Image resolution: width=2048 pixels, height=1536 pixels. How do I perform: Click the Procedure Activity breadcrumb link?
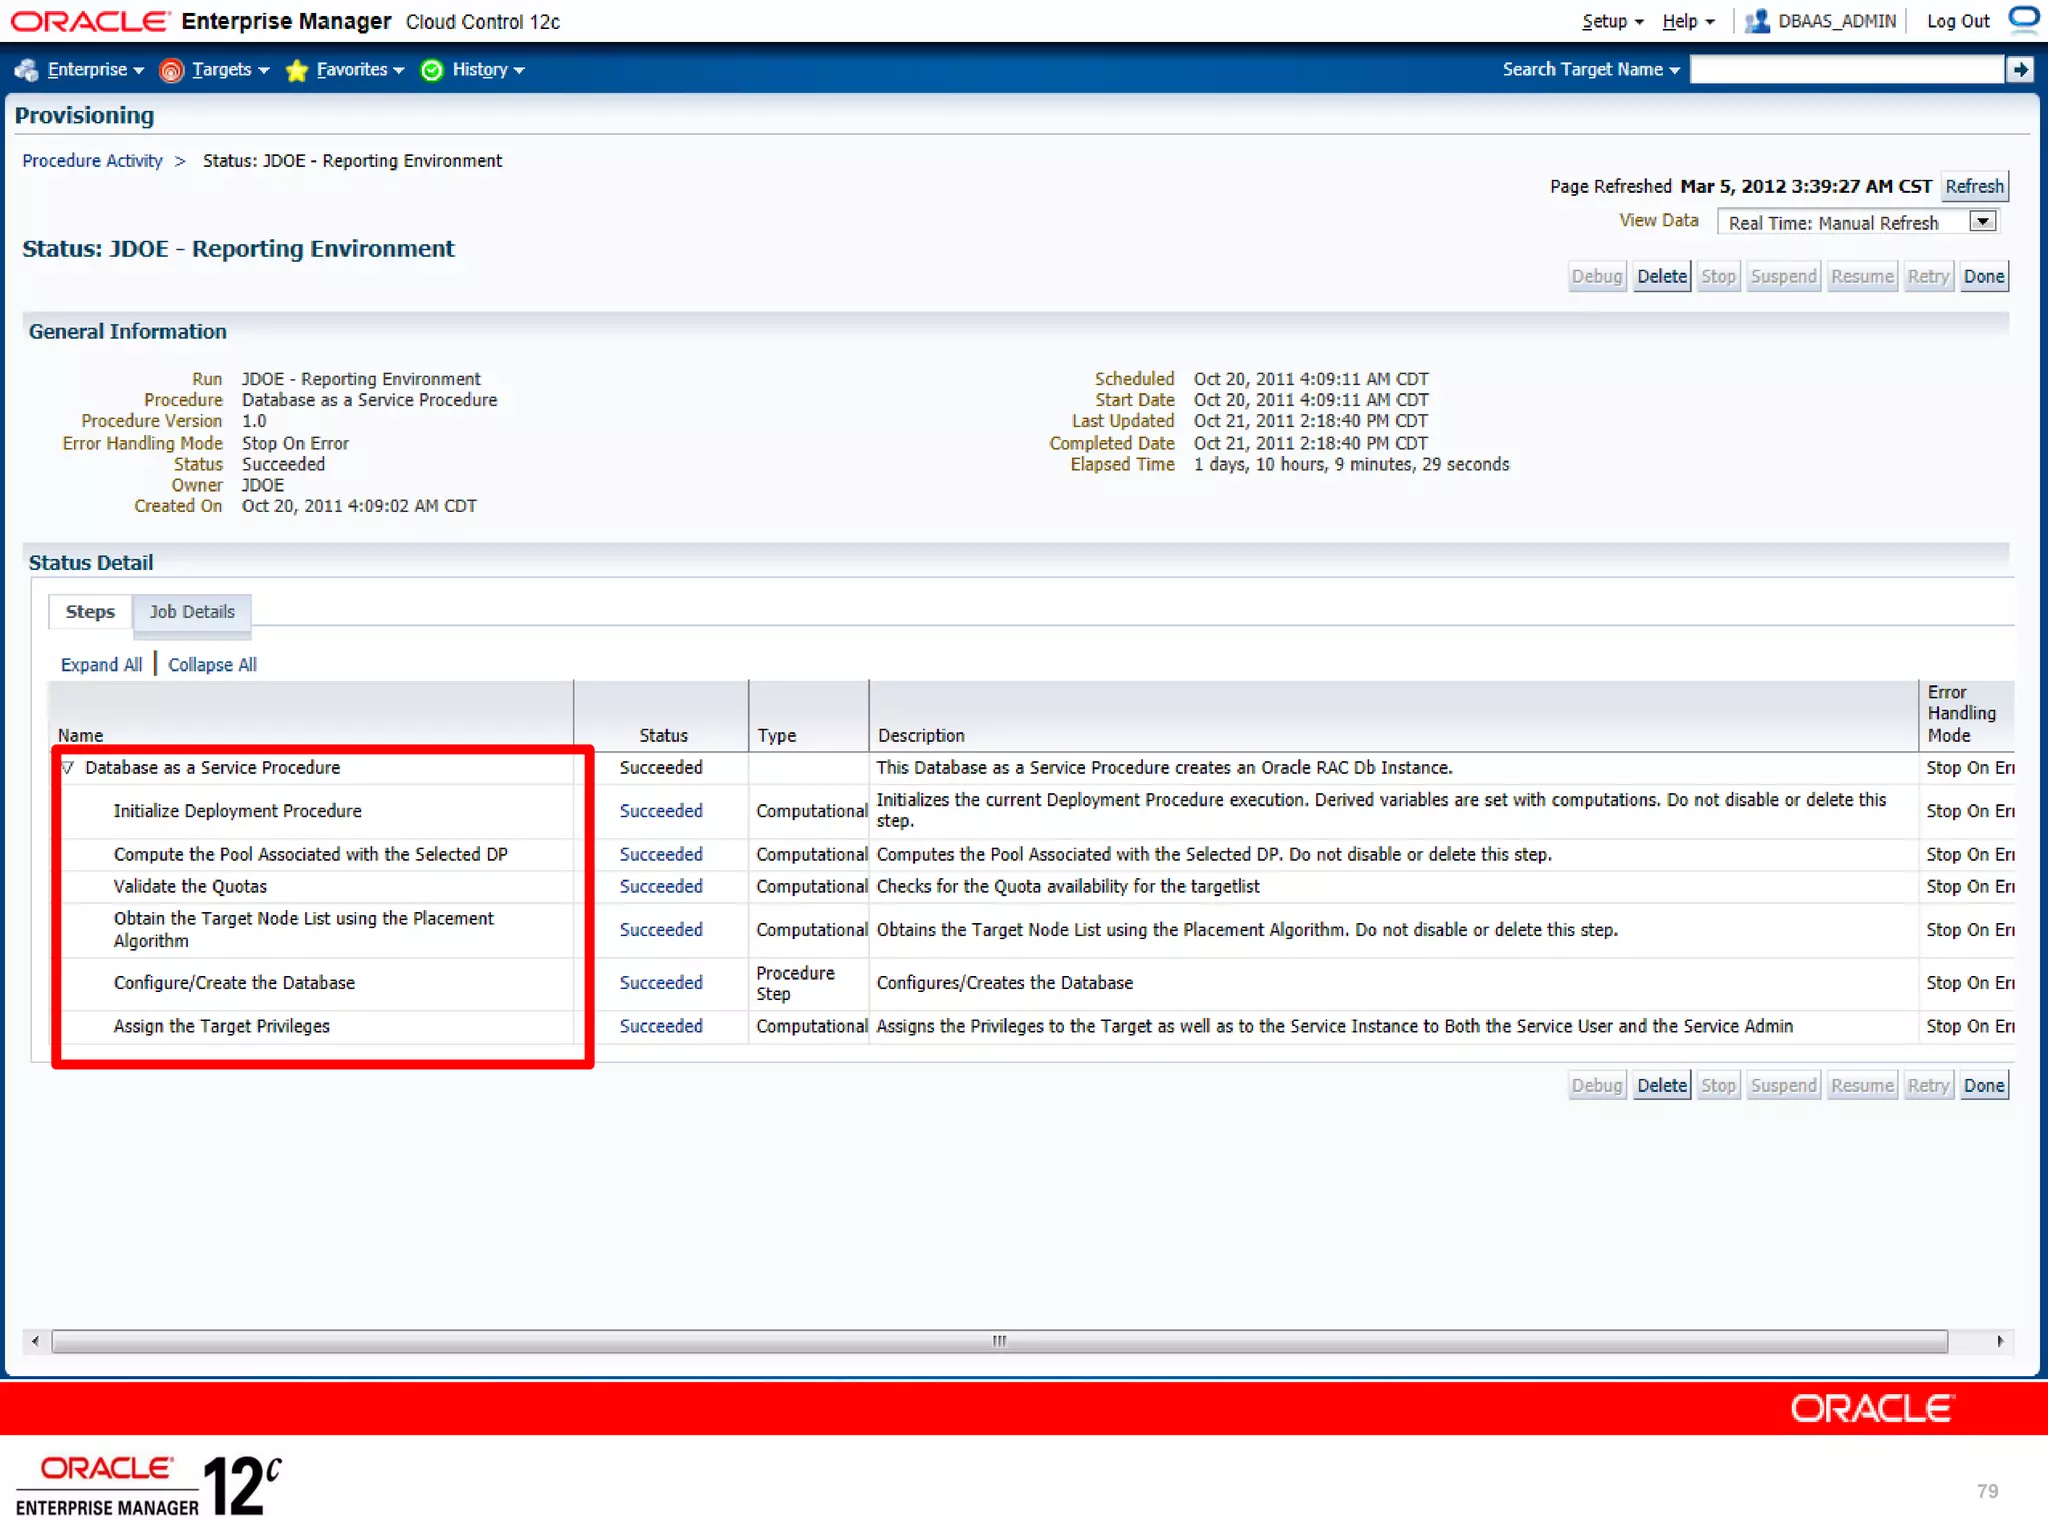pyautogui.click(x=92, y=161)
